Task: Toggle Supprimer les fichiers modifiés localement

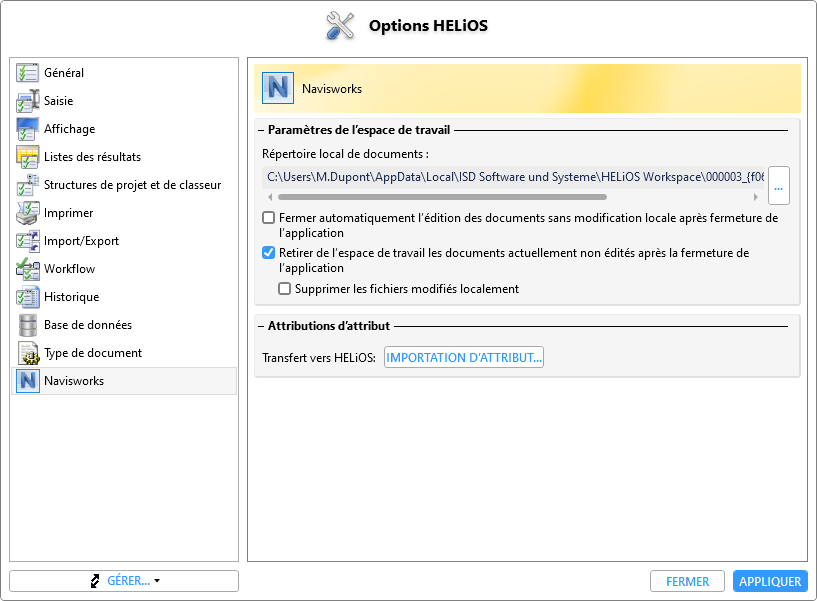Action: [x=285, y=289]
